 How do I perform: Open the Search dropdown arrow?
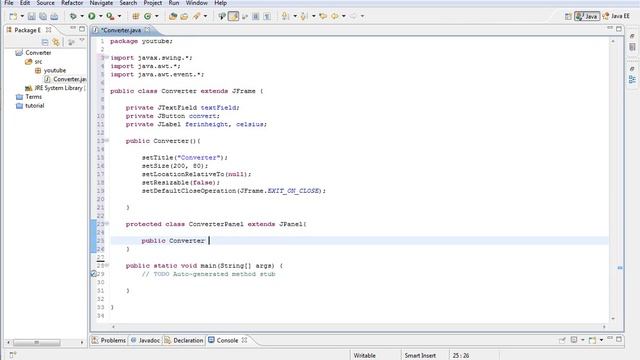[205, 16]
